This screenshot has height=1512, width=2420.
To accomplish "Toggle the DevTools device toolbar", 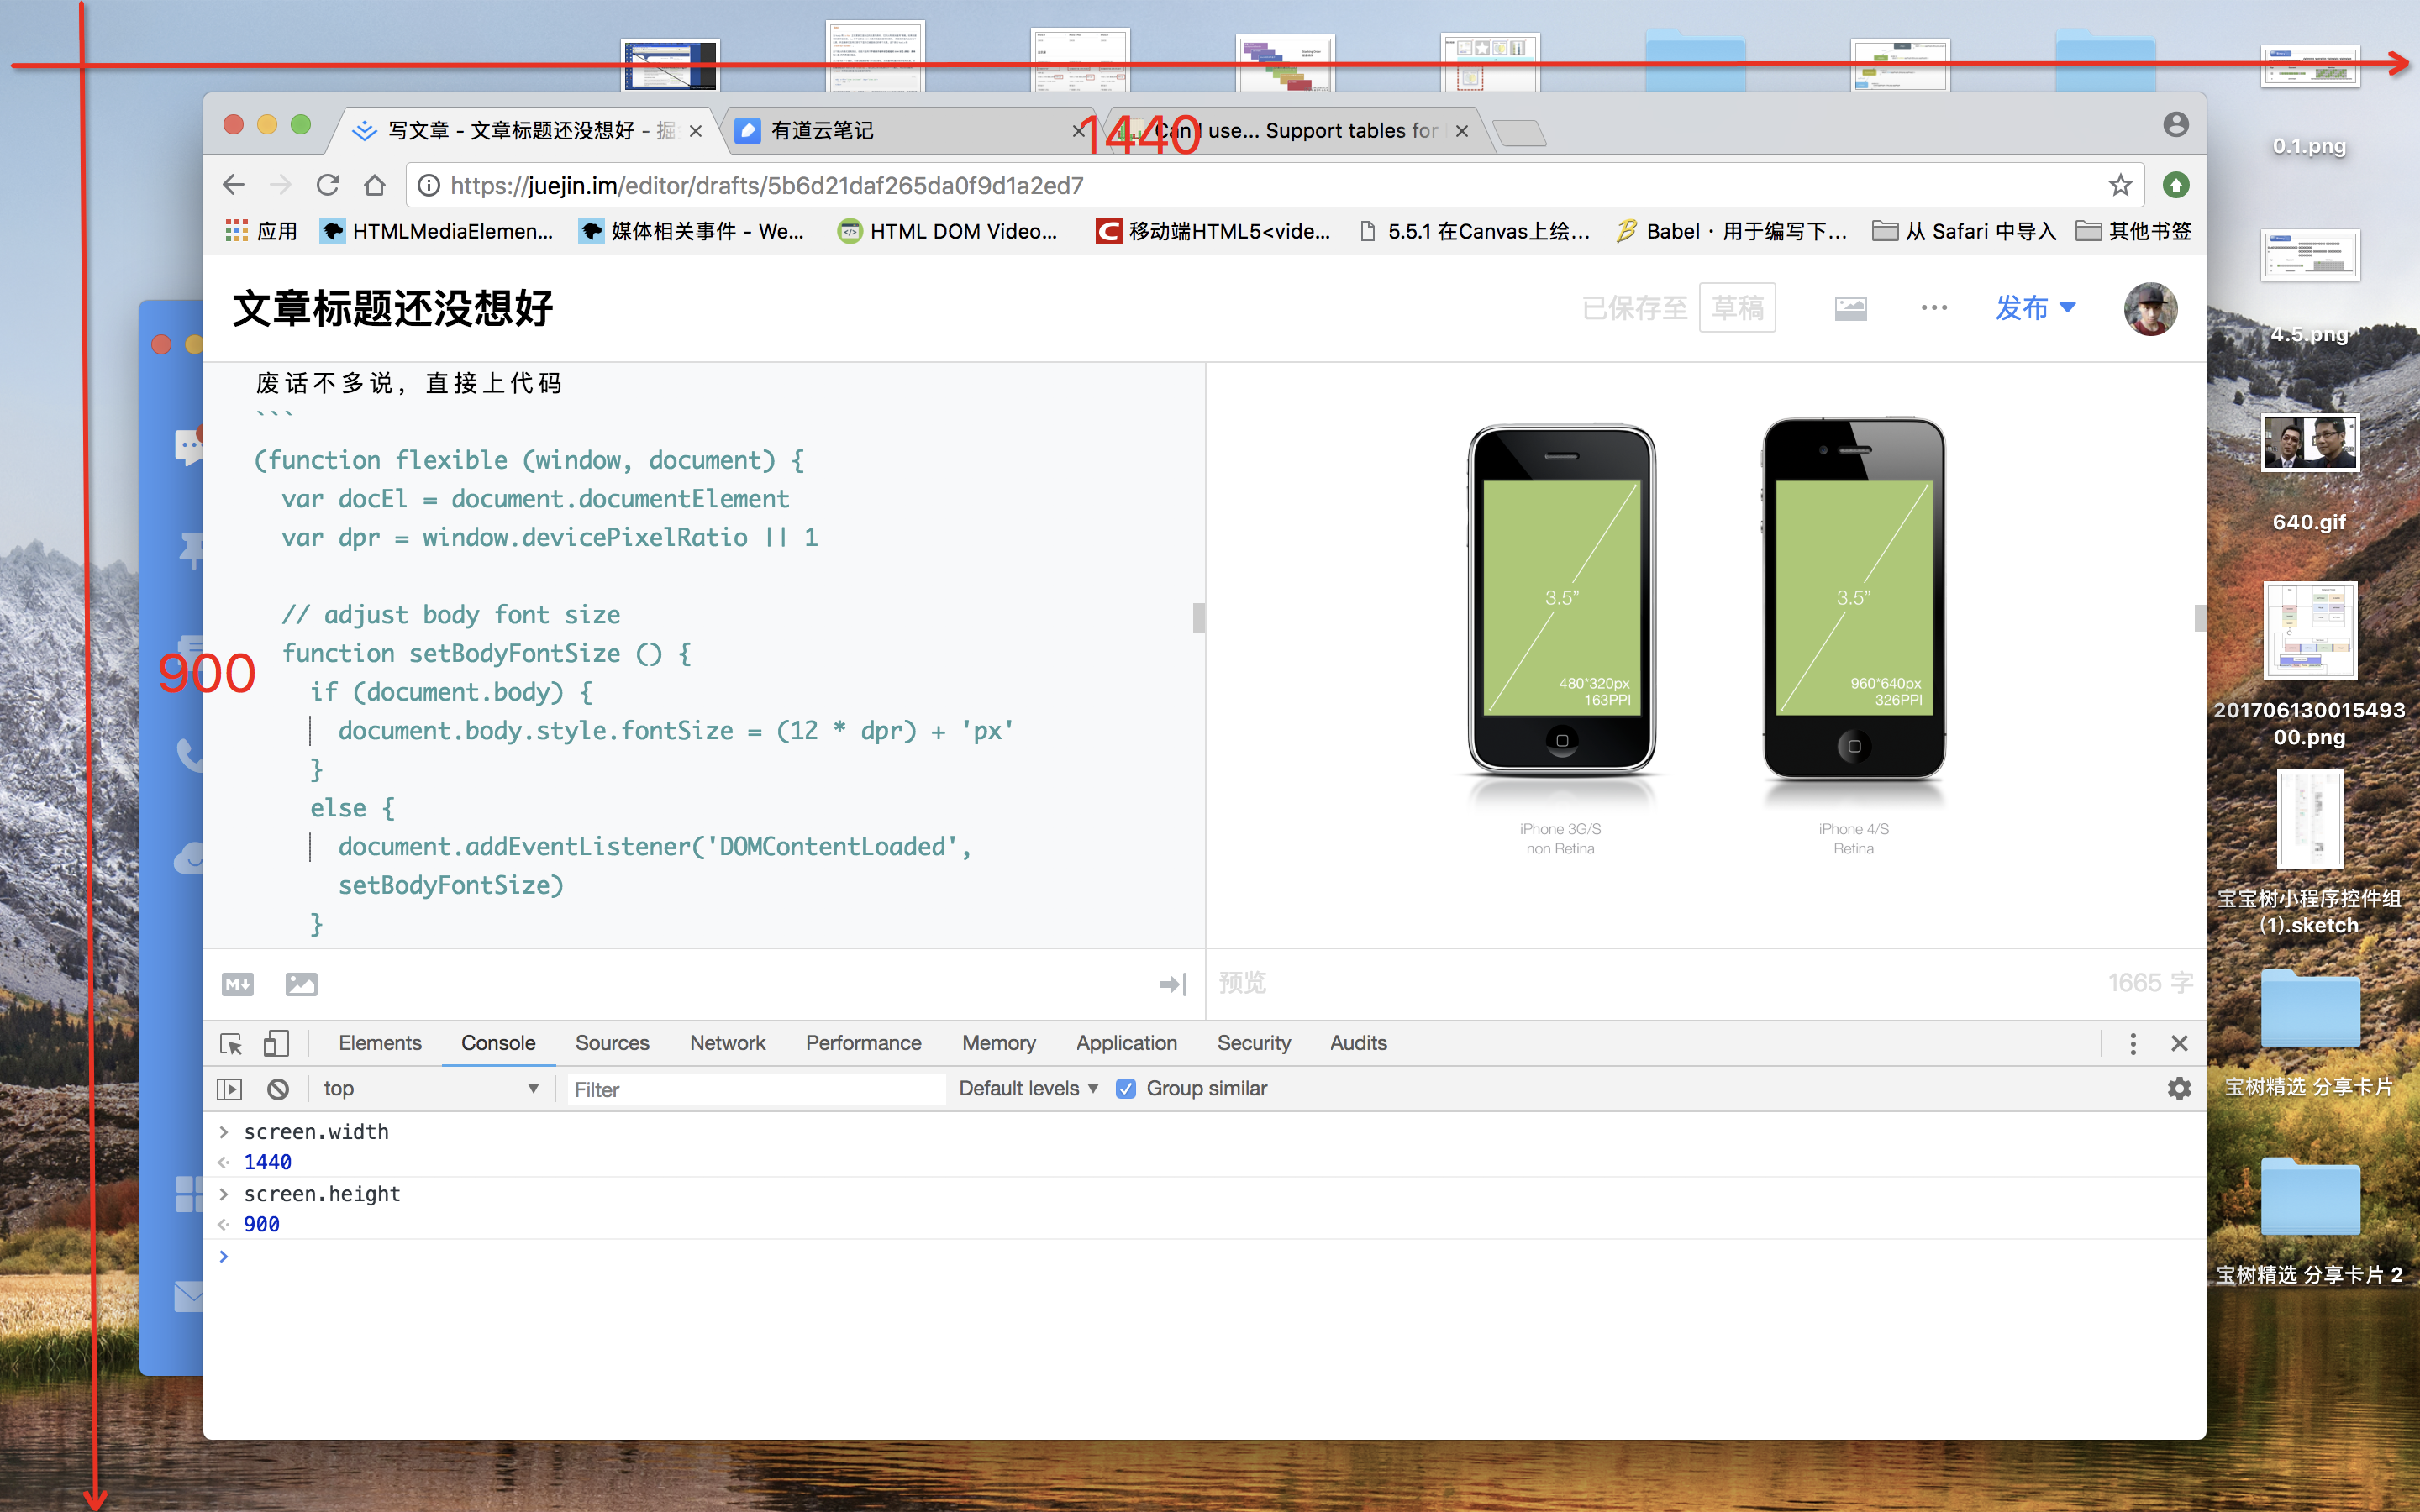I will pyautogui.click(x=276, y=1043).
